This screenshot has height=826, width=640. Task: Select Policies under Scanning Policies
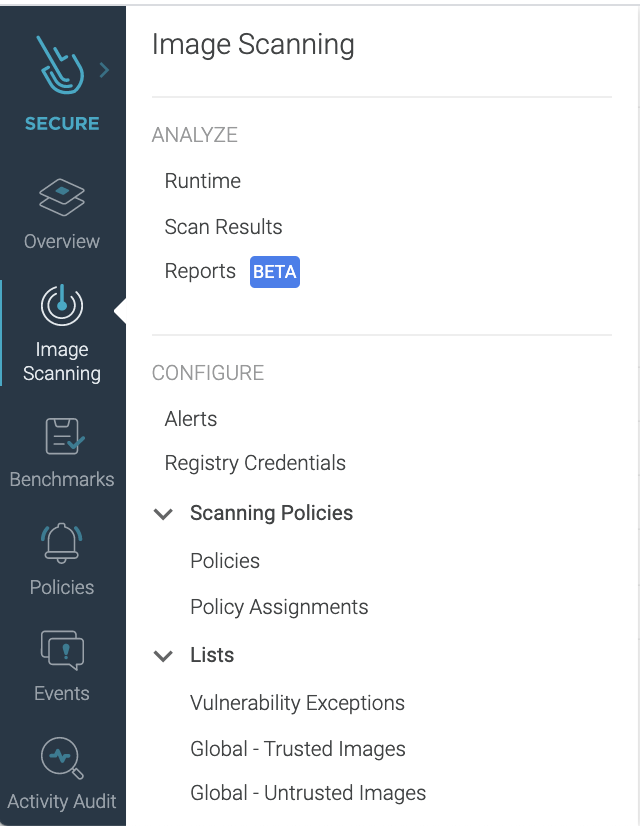point(225,561)
